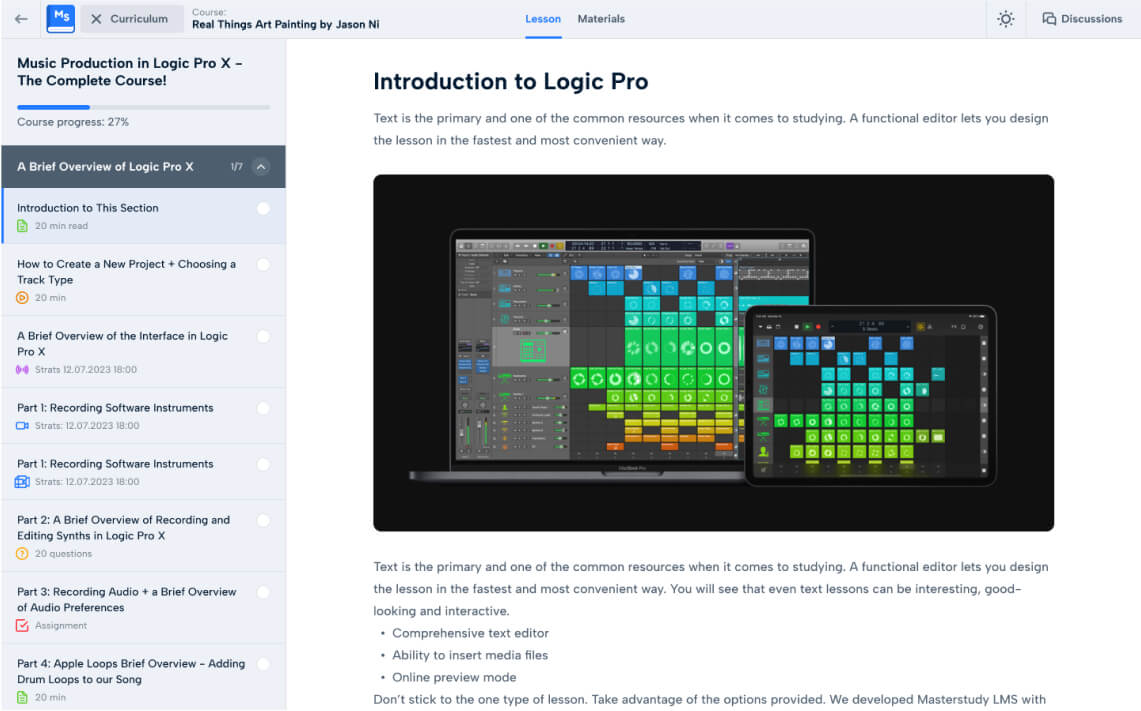Click the '20 questions' label
The image size is (1141, 711).
(x=63, y=554)
